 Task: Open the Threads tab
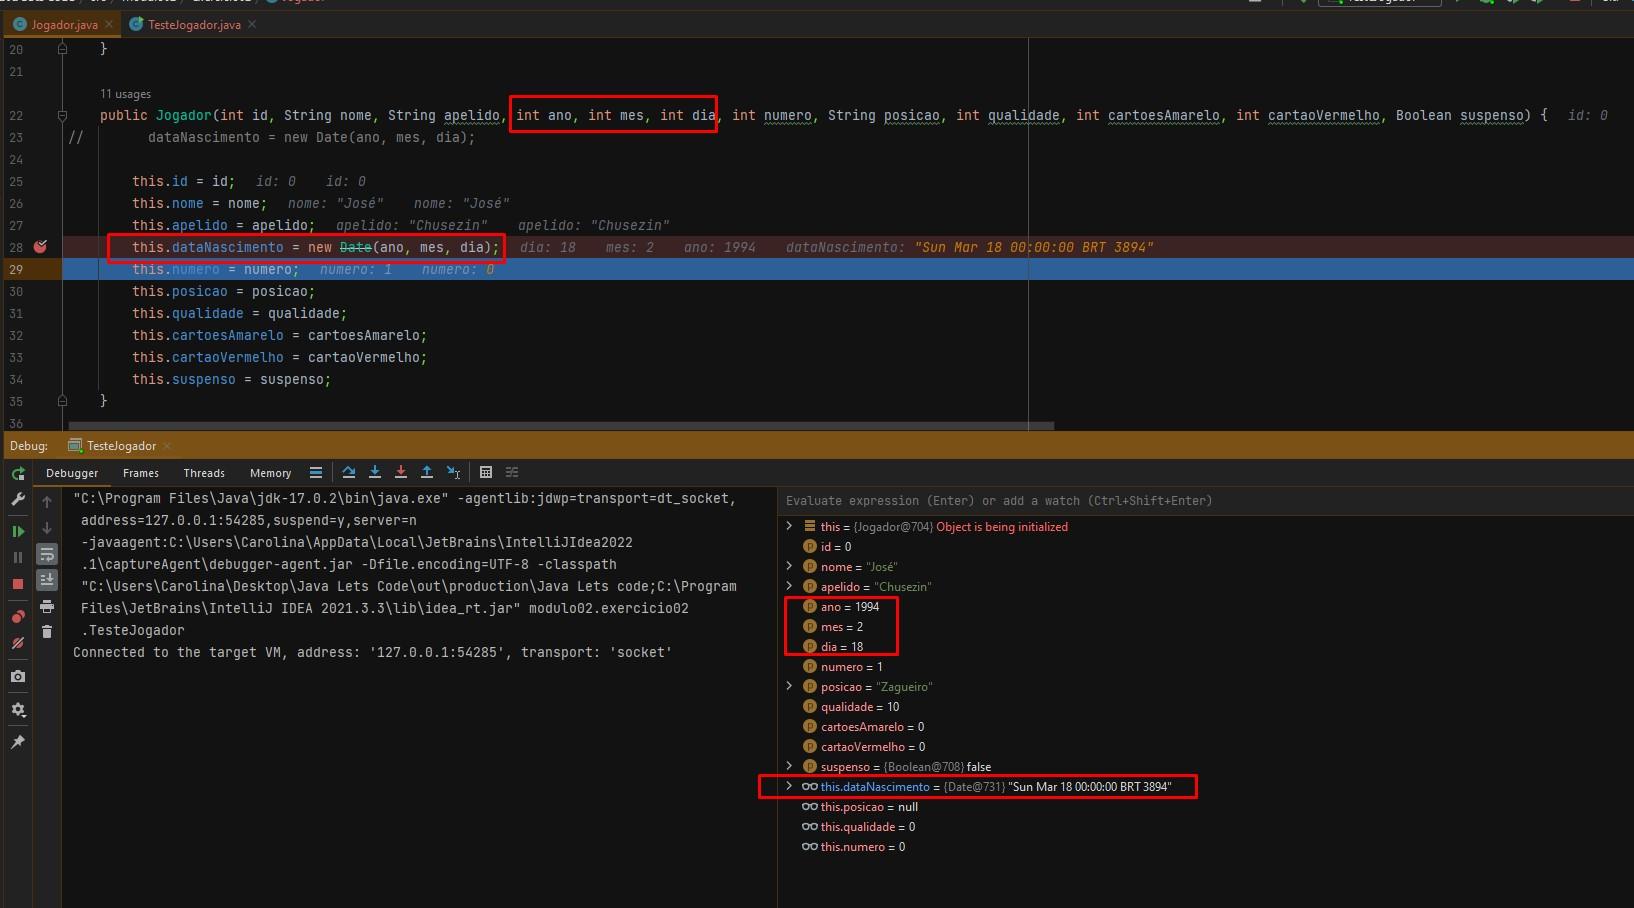point(204,473)
